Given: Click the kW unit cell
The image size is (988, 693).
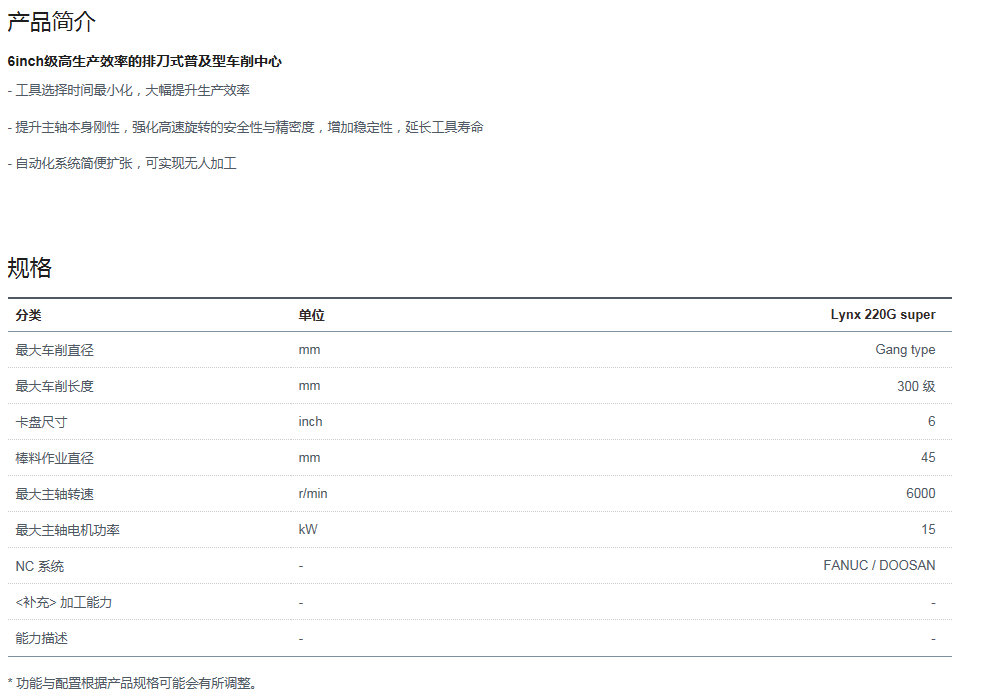Looking at the screenshot, I should coord(307,530).
